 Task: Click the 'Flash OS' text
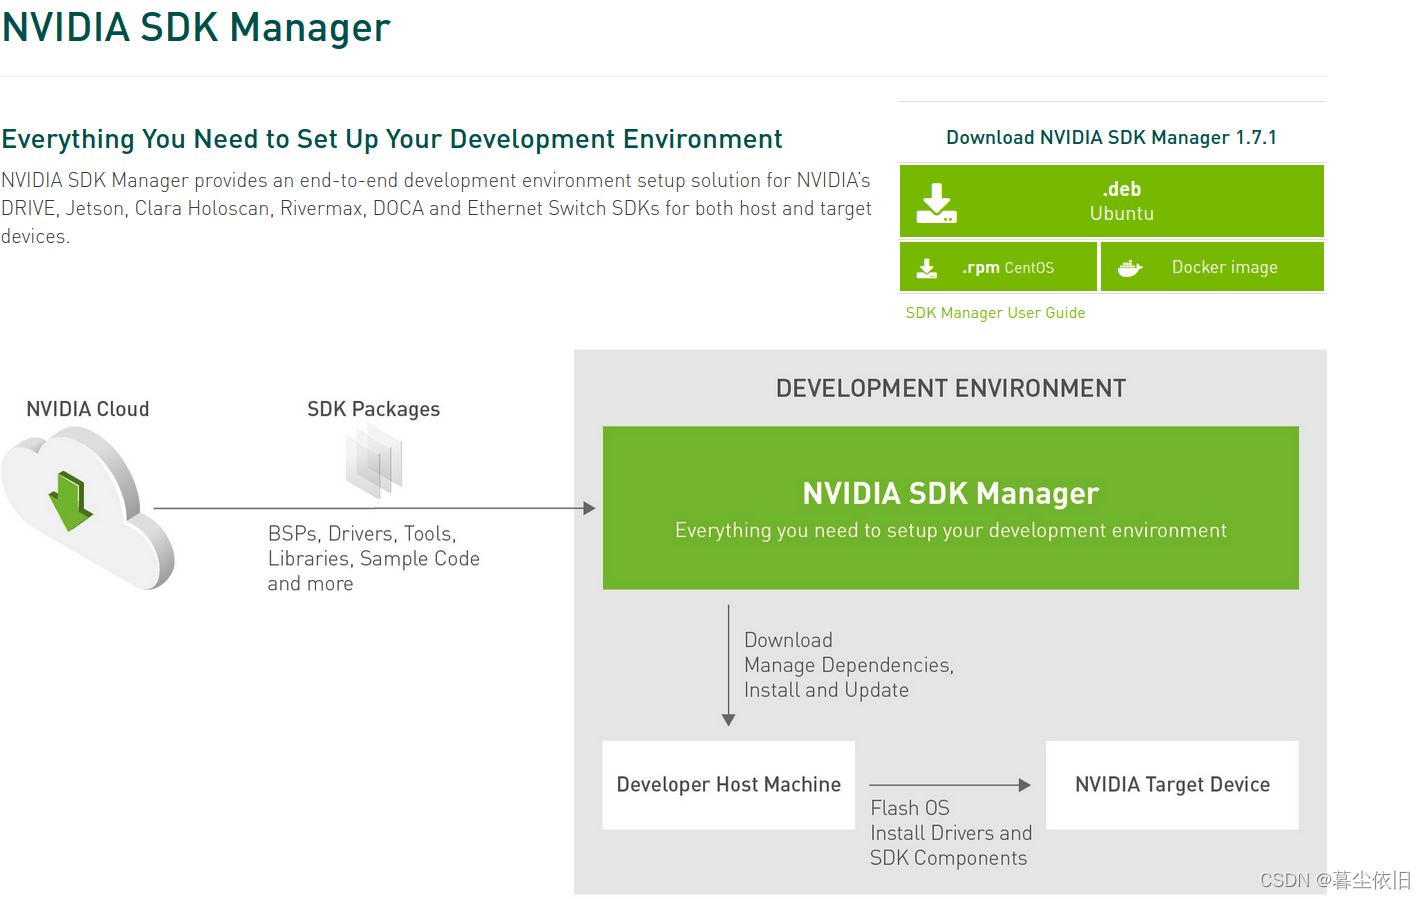910,808
